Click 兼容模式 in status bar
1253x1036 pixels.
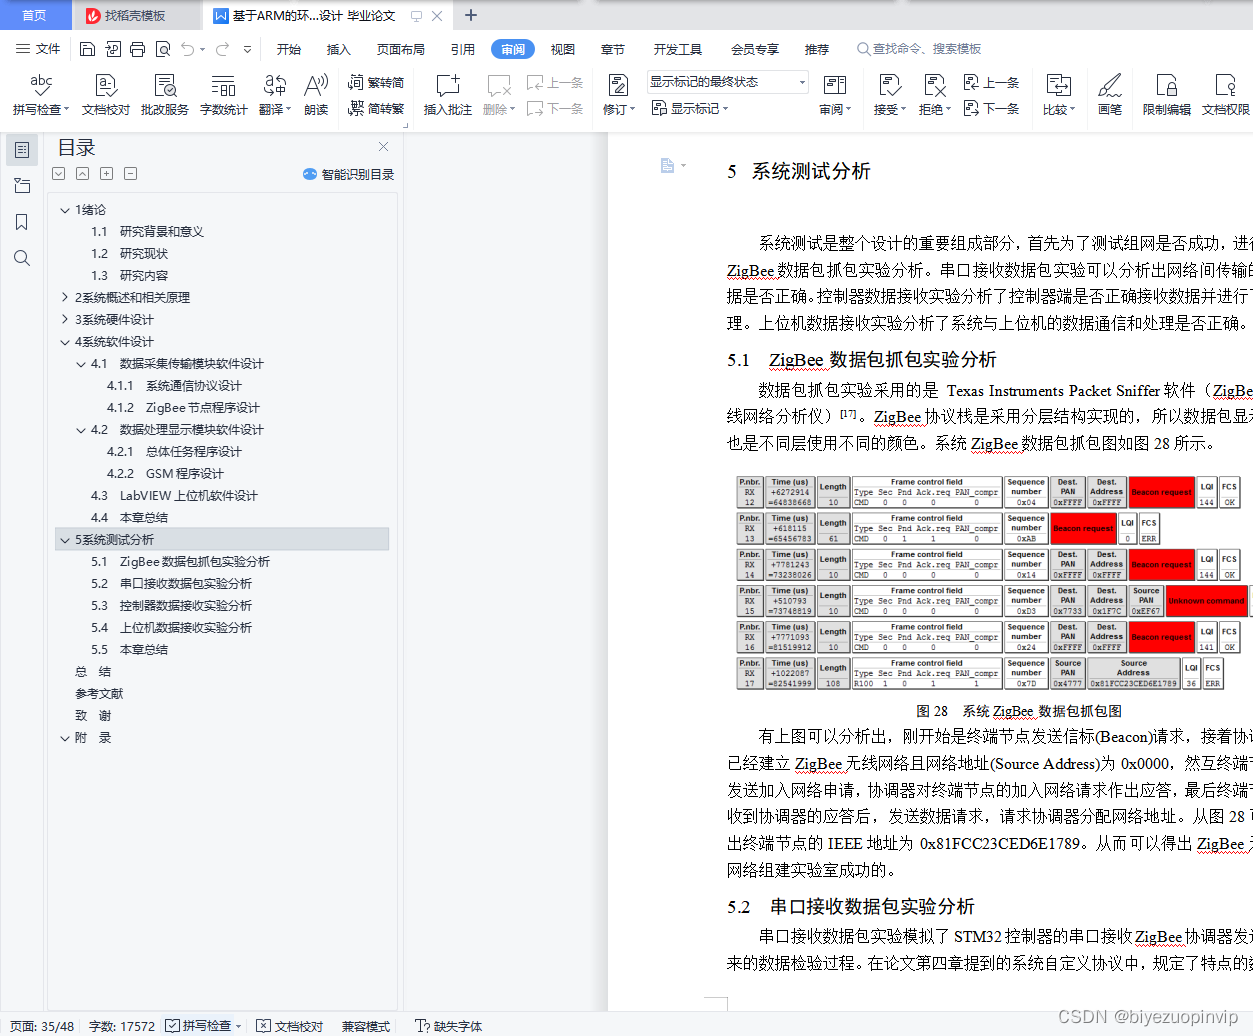tap(365, 1025)
